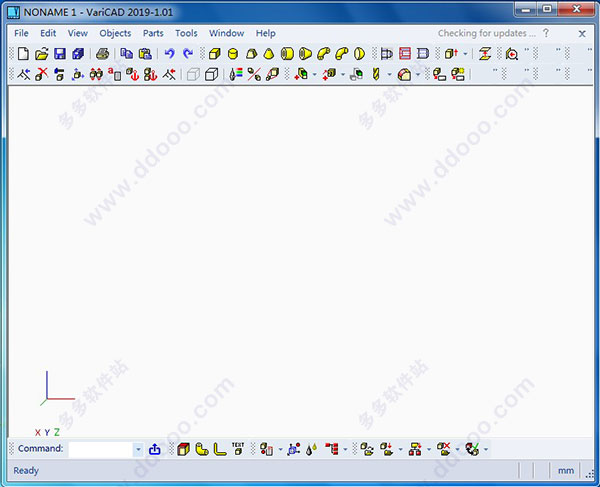
Task: Open dropdown beside solid with red up-arrow
Action: click(465, 54)
